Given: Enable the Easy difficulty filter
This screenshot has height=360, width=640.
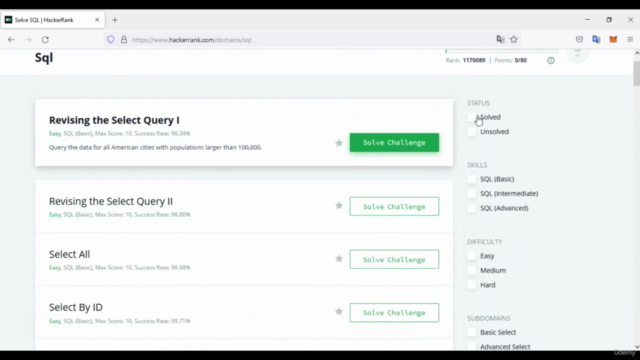Looking at the screenshot, I should click(471, 256).
